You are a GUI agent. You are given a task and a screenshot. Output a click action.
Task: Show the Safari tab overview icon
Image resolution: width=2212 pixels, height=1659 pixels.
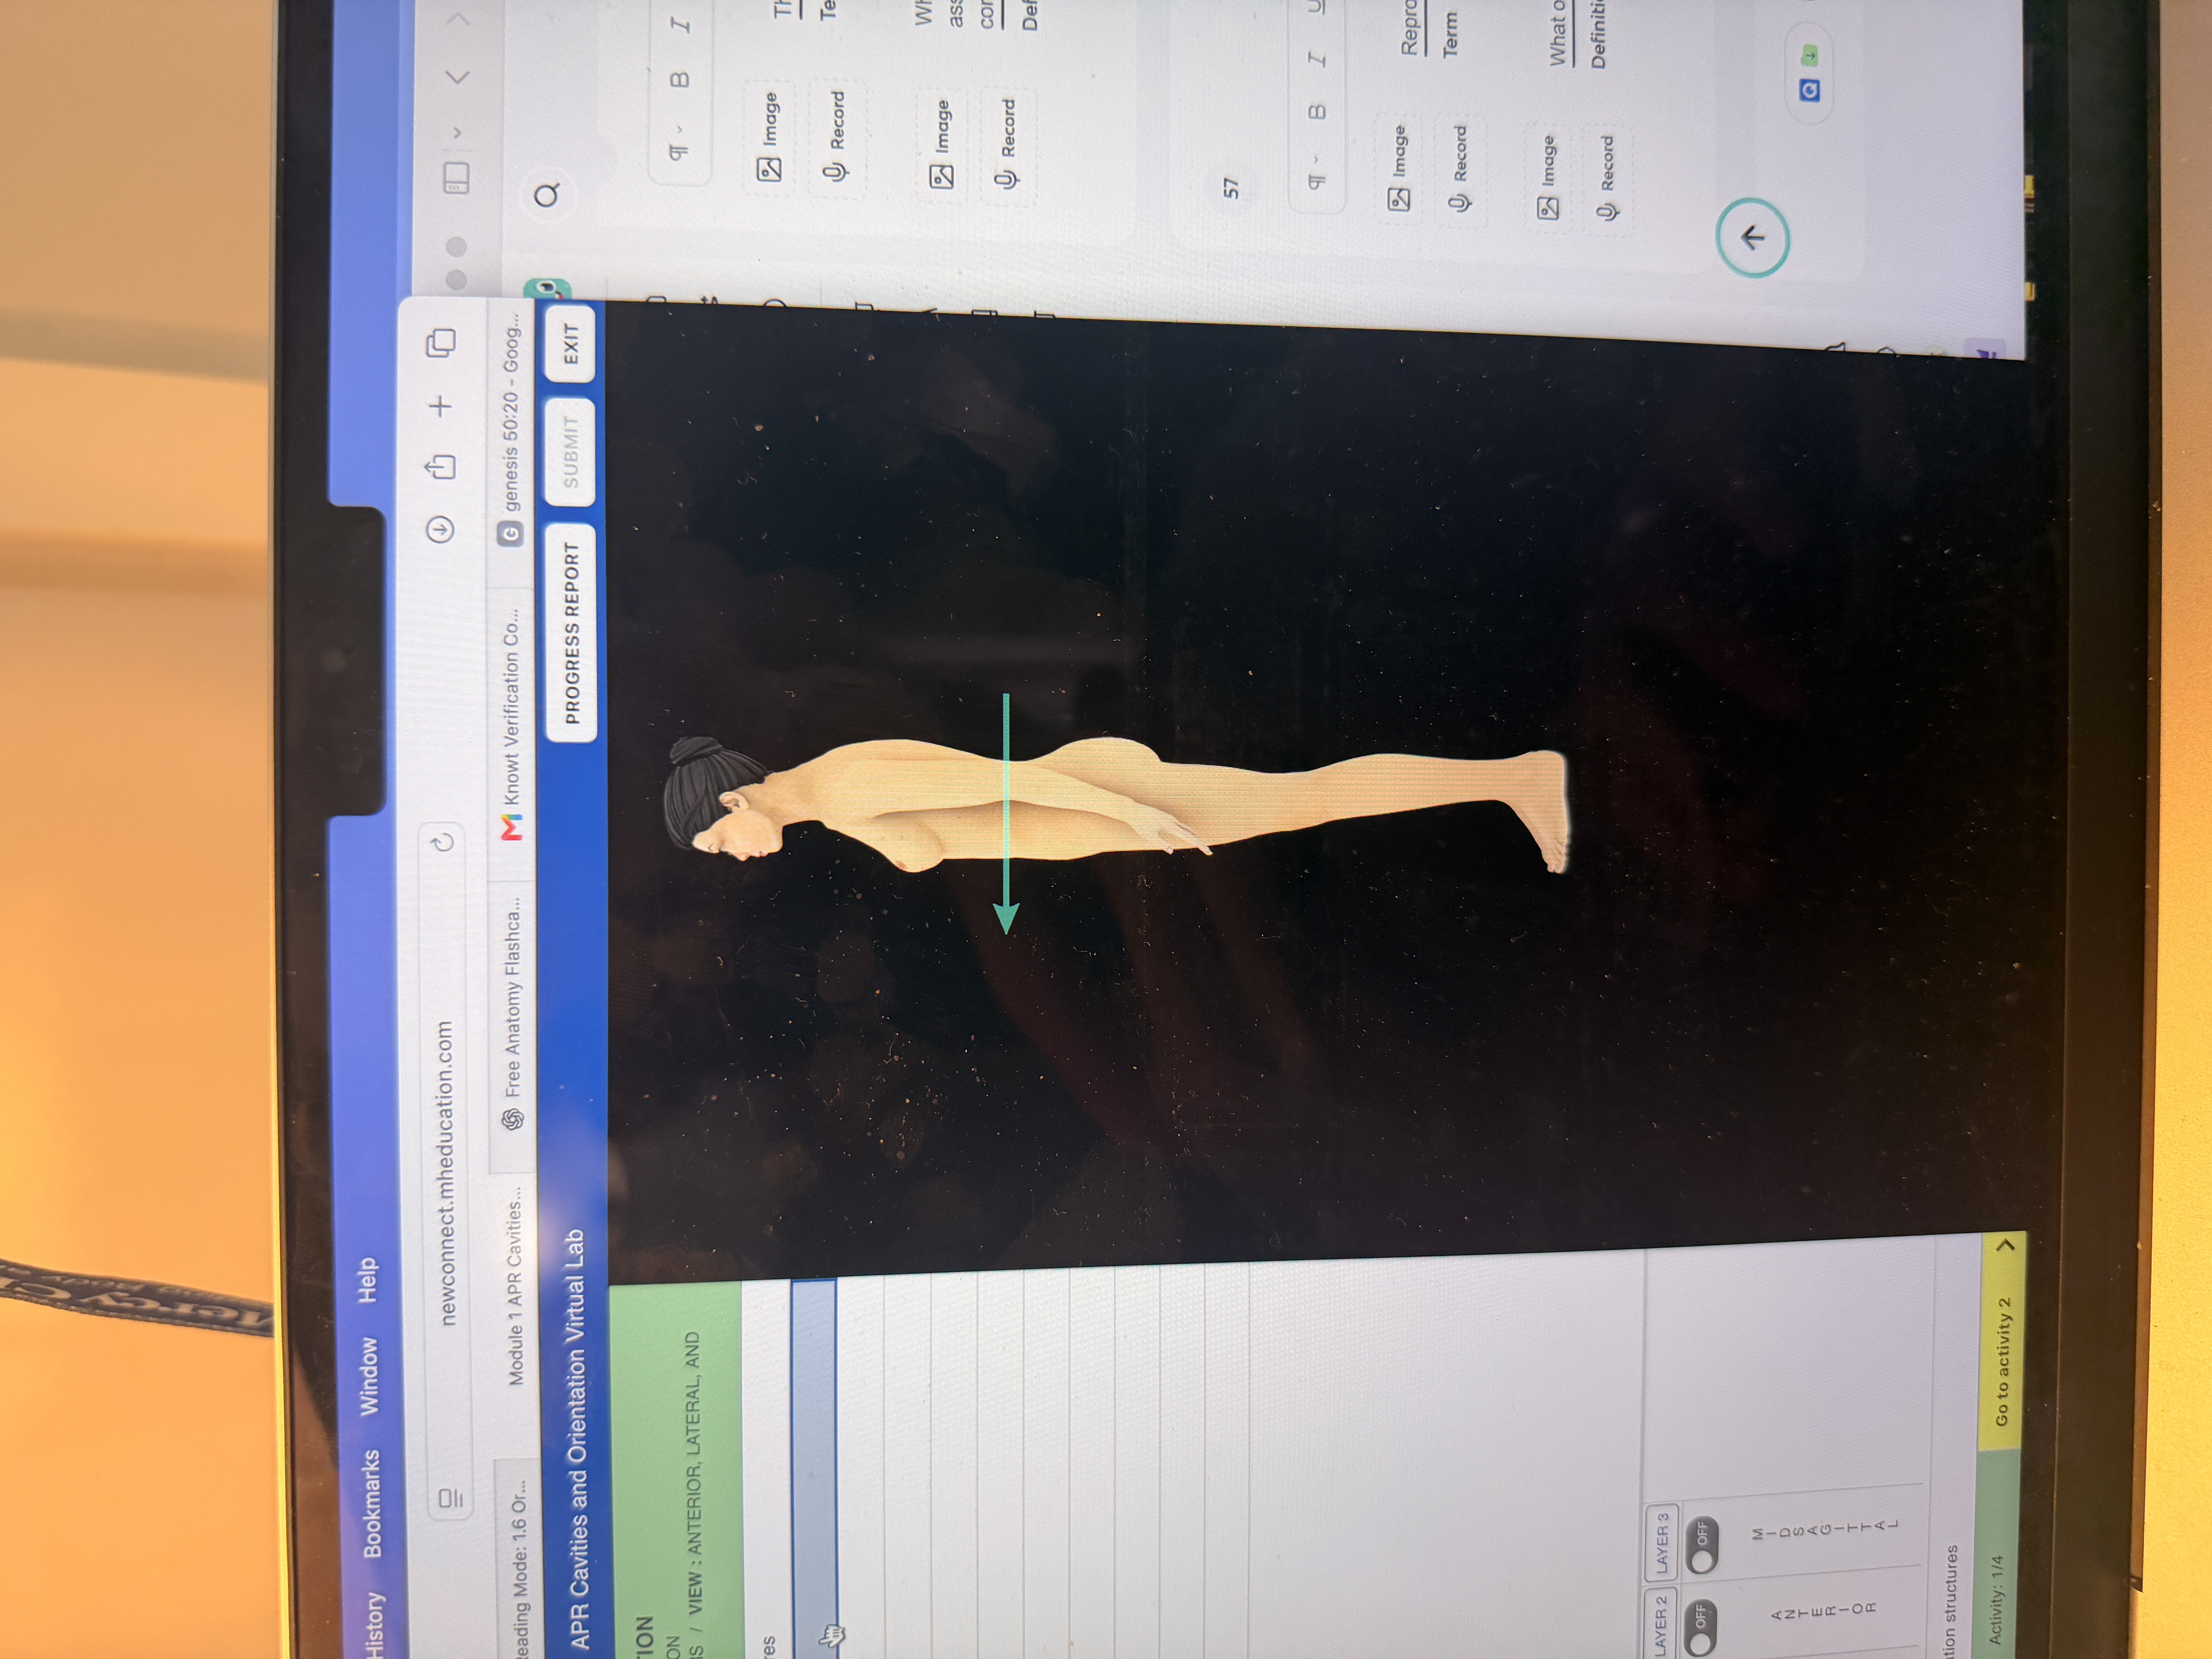click(x=441, y=343)
